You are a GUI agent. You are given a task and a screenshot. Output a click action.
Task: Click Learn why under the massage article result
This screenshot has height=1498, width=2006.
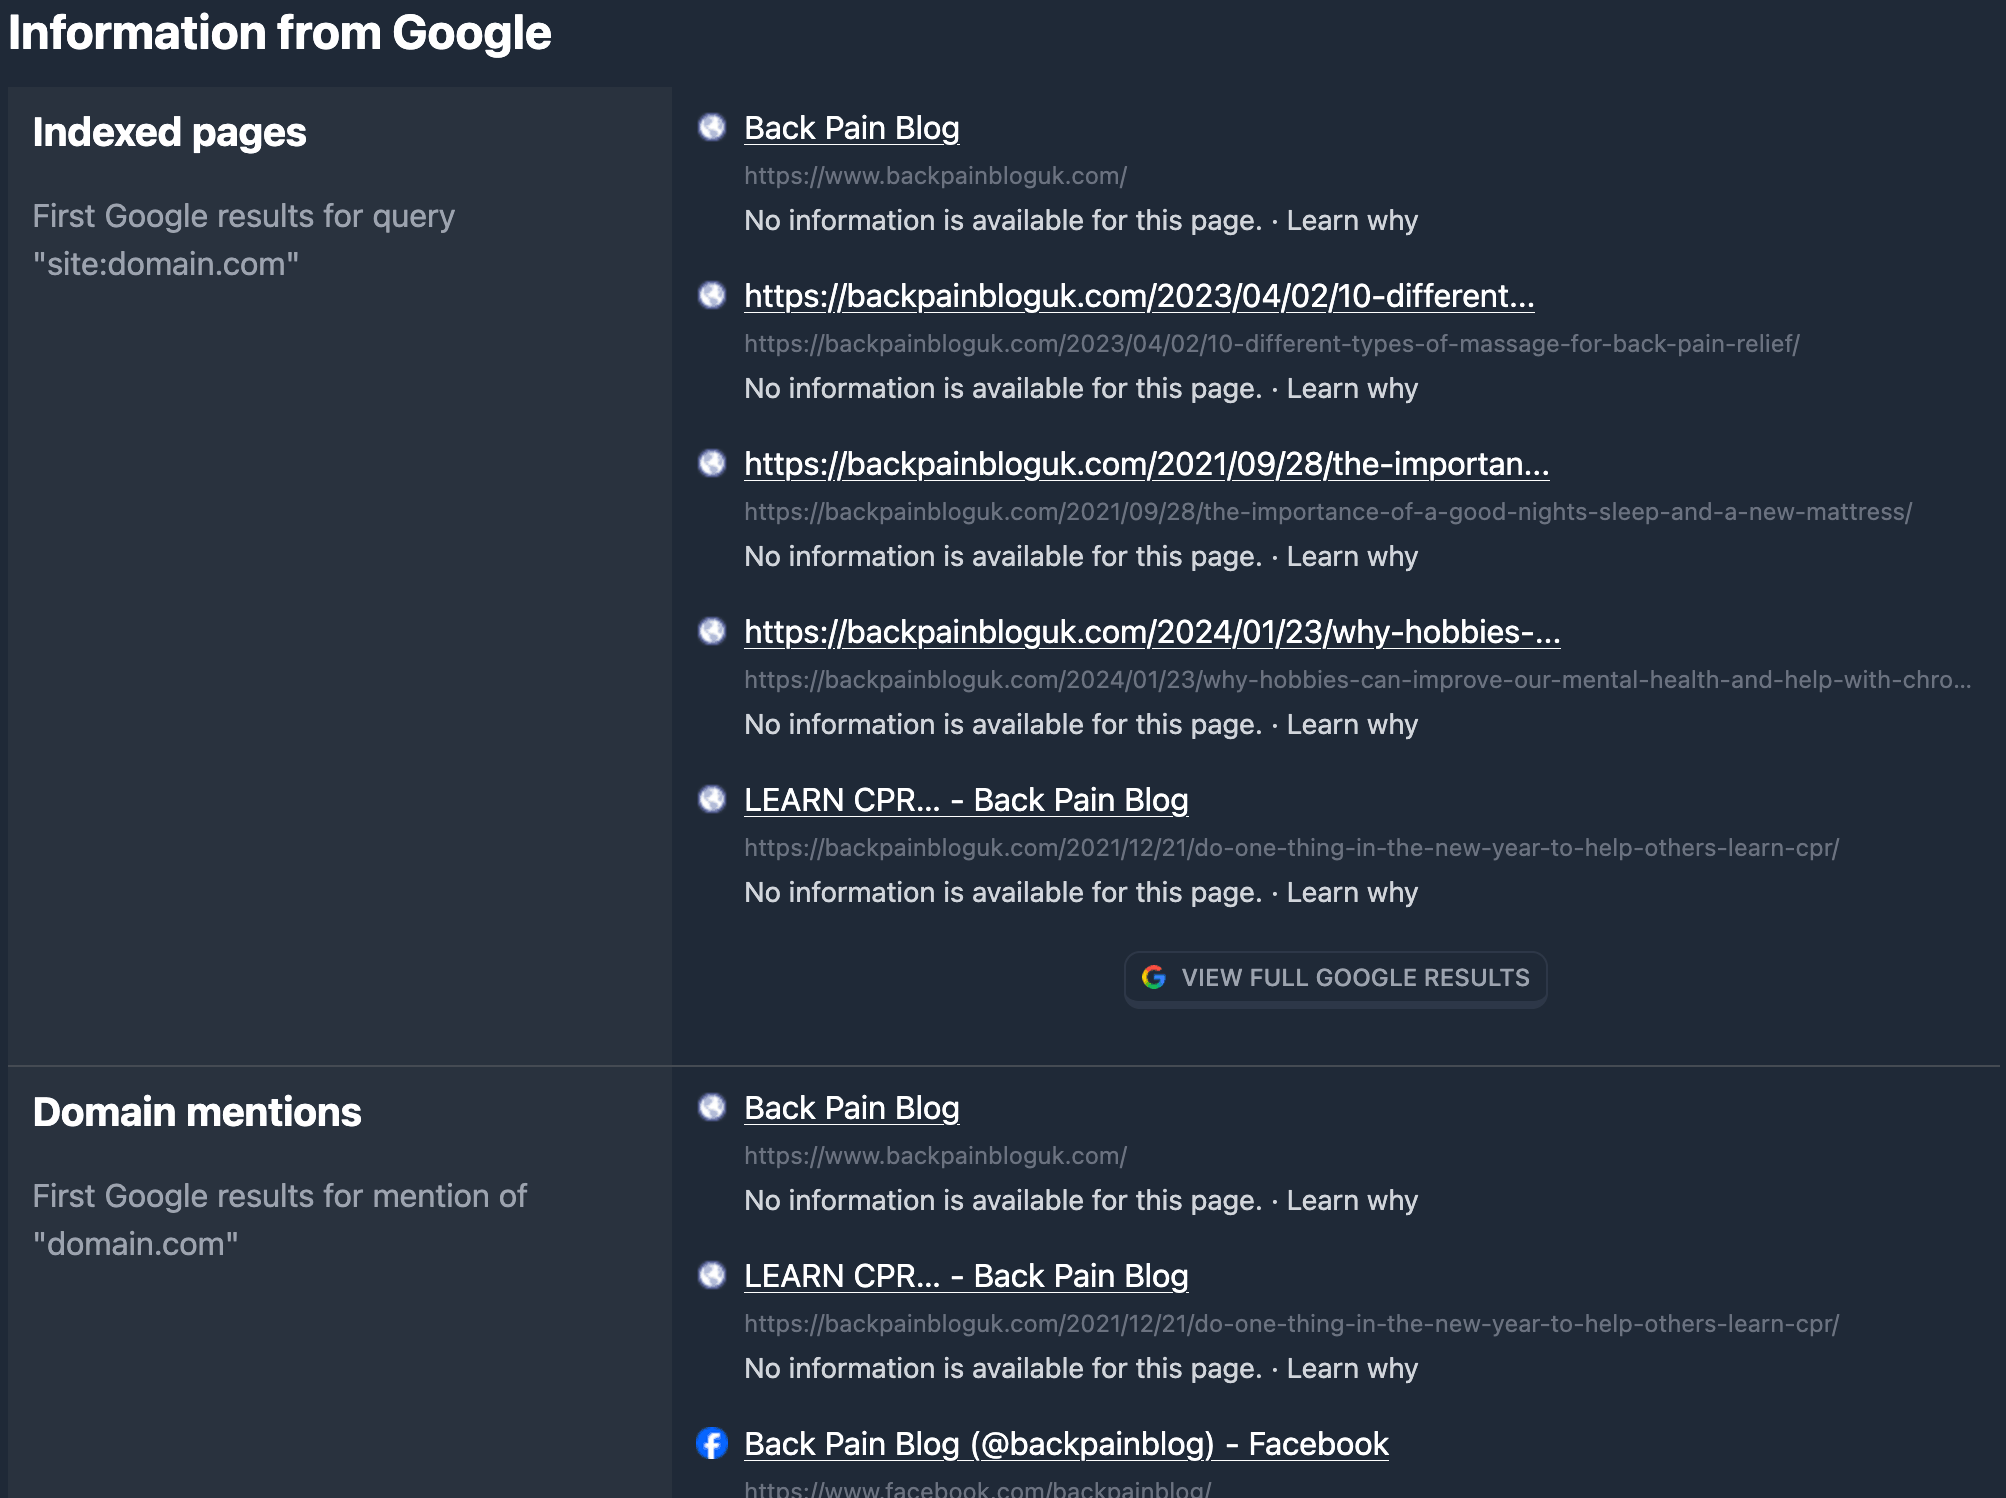click(1352, 388)
